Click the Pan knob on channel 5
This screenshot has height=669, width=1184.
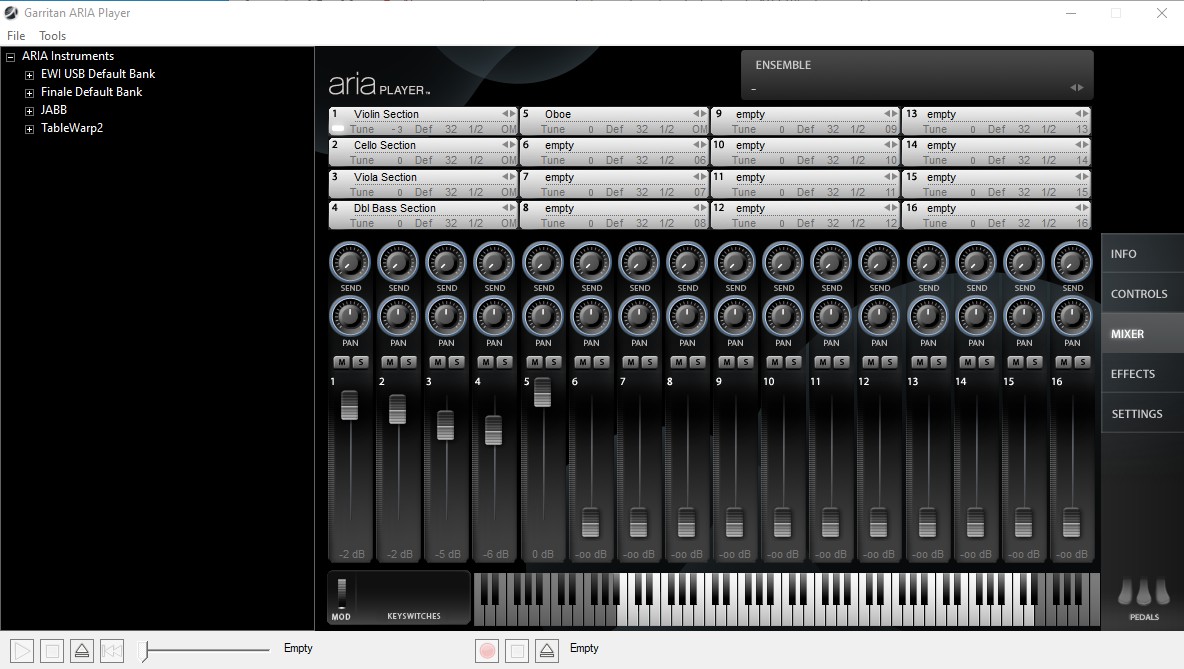pos(543,317)
